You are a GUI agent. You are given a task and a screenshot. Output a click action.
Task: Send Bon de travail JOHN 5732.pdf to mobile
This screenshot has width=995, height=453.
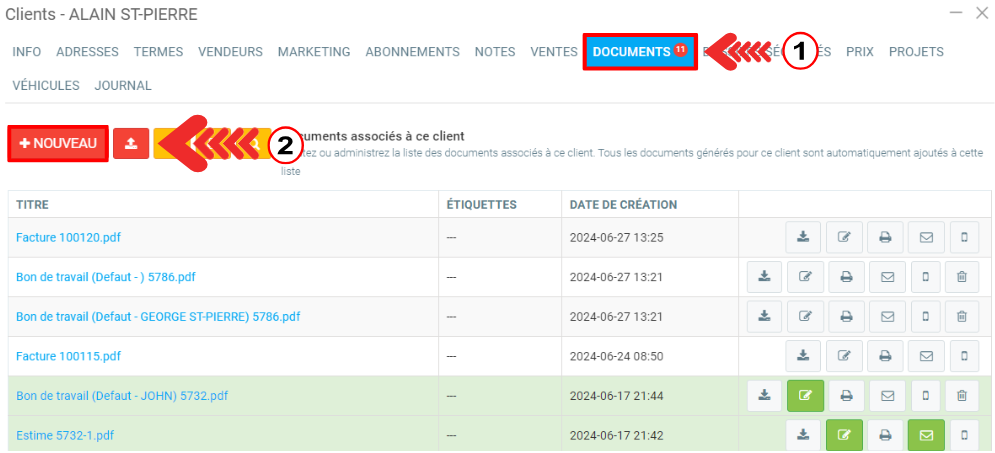925,396
